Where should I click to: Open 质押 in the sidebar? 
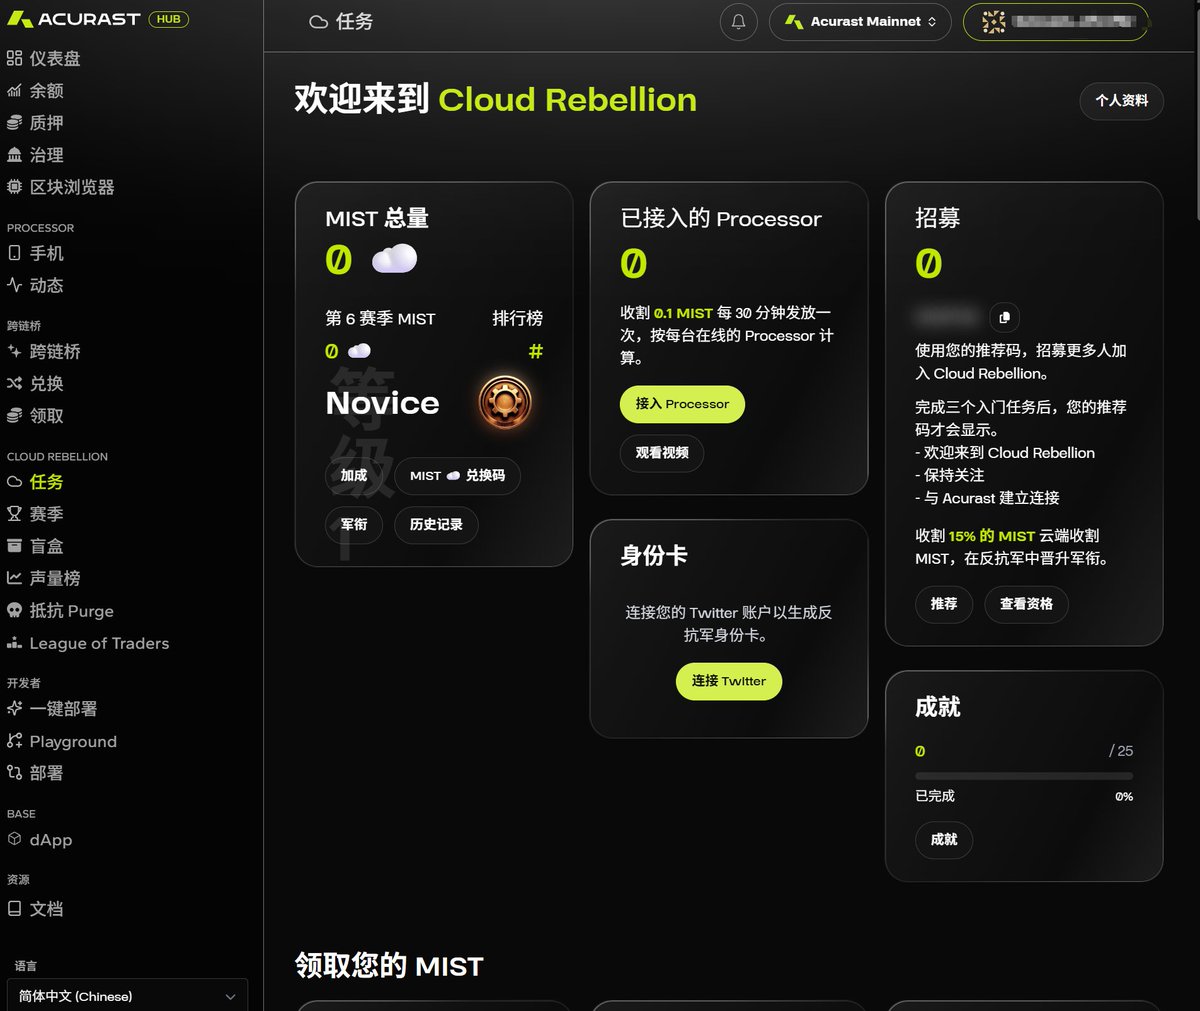point(36,123)
